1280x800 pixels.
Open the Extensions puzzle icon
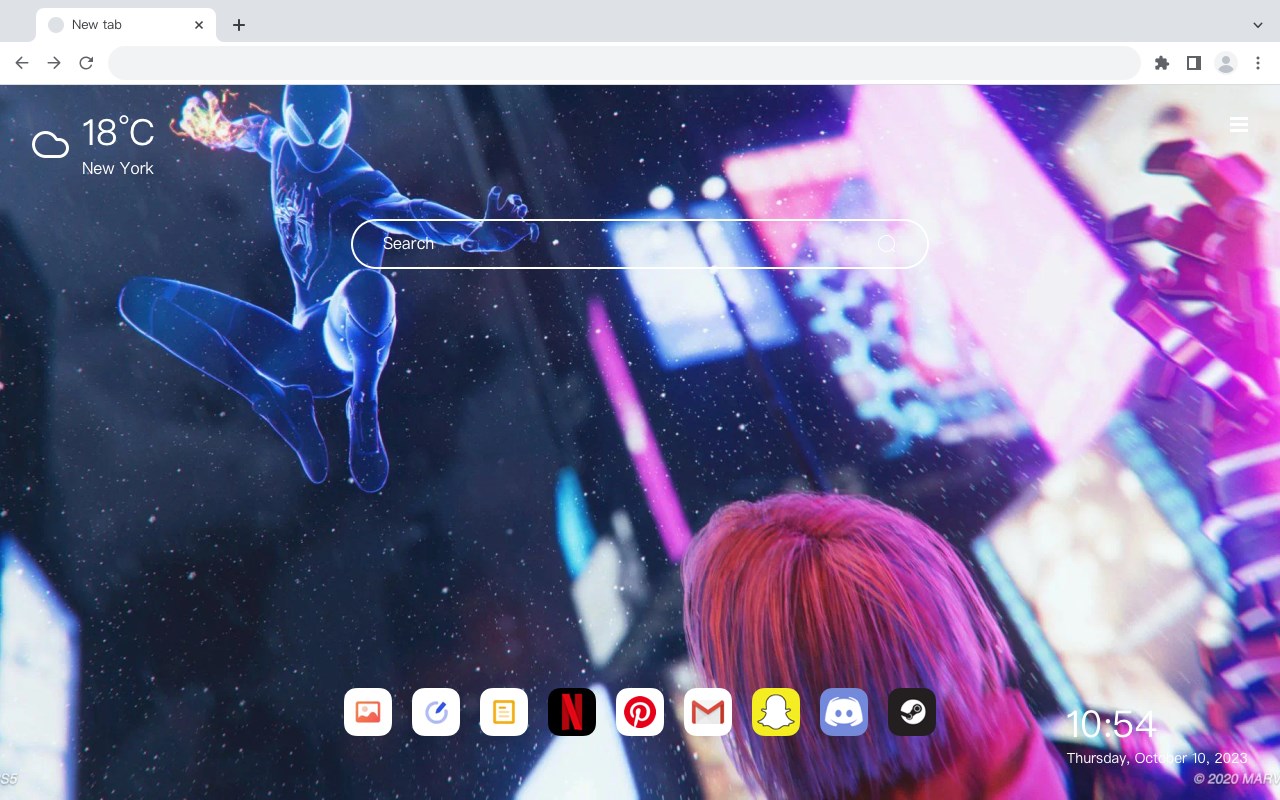1162,63
